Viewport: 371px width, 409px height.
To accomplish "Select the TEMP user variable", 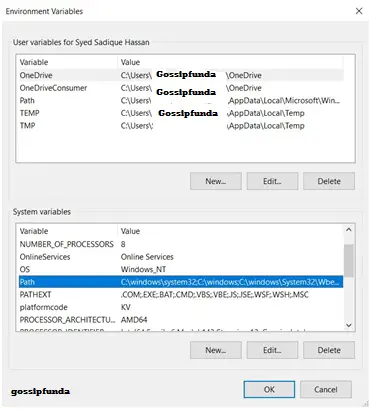I will tap(181, 113).
